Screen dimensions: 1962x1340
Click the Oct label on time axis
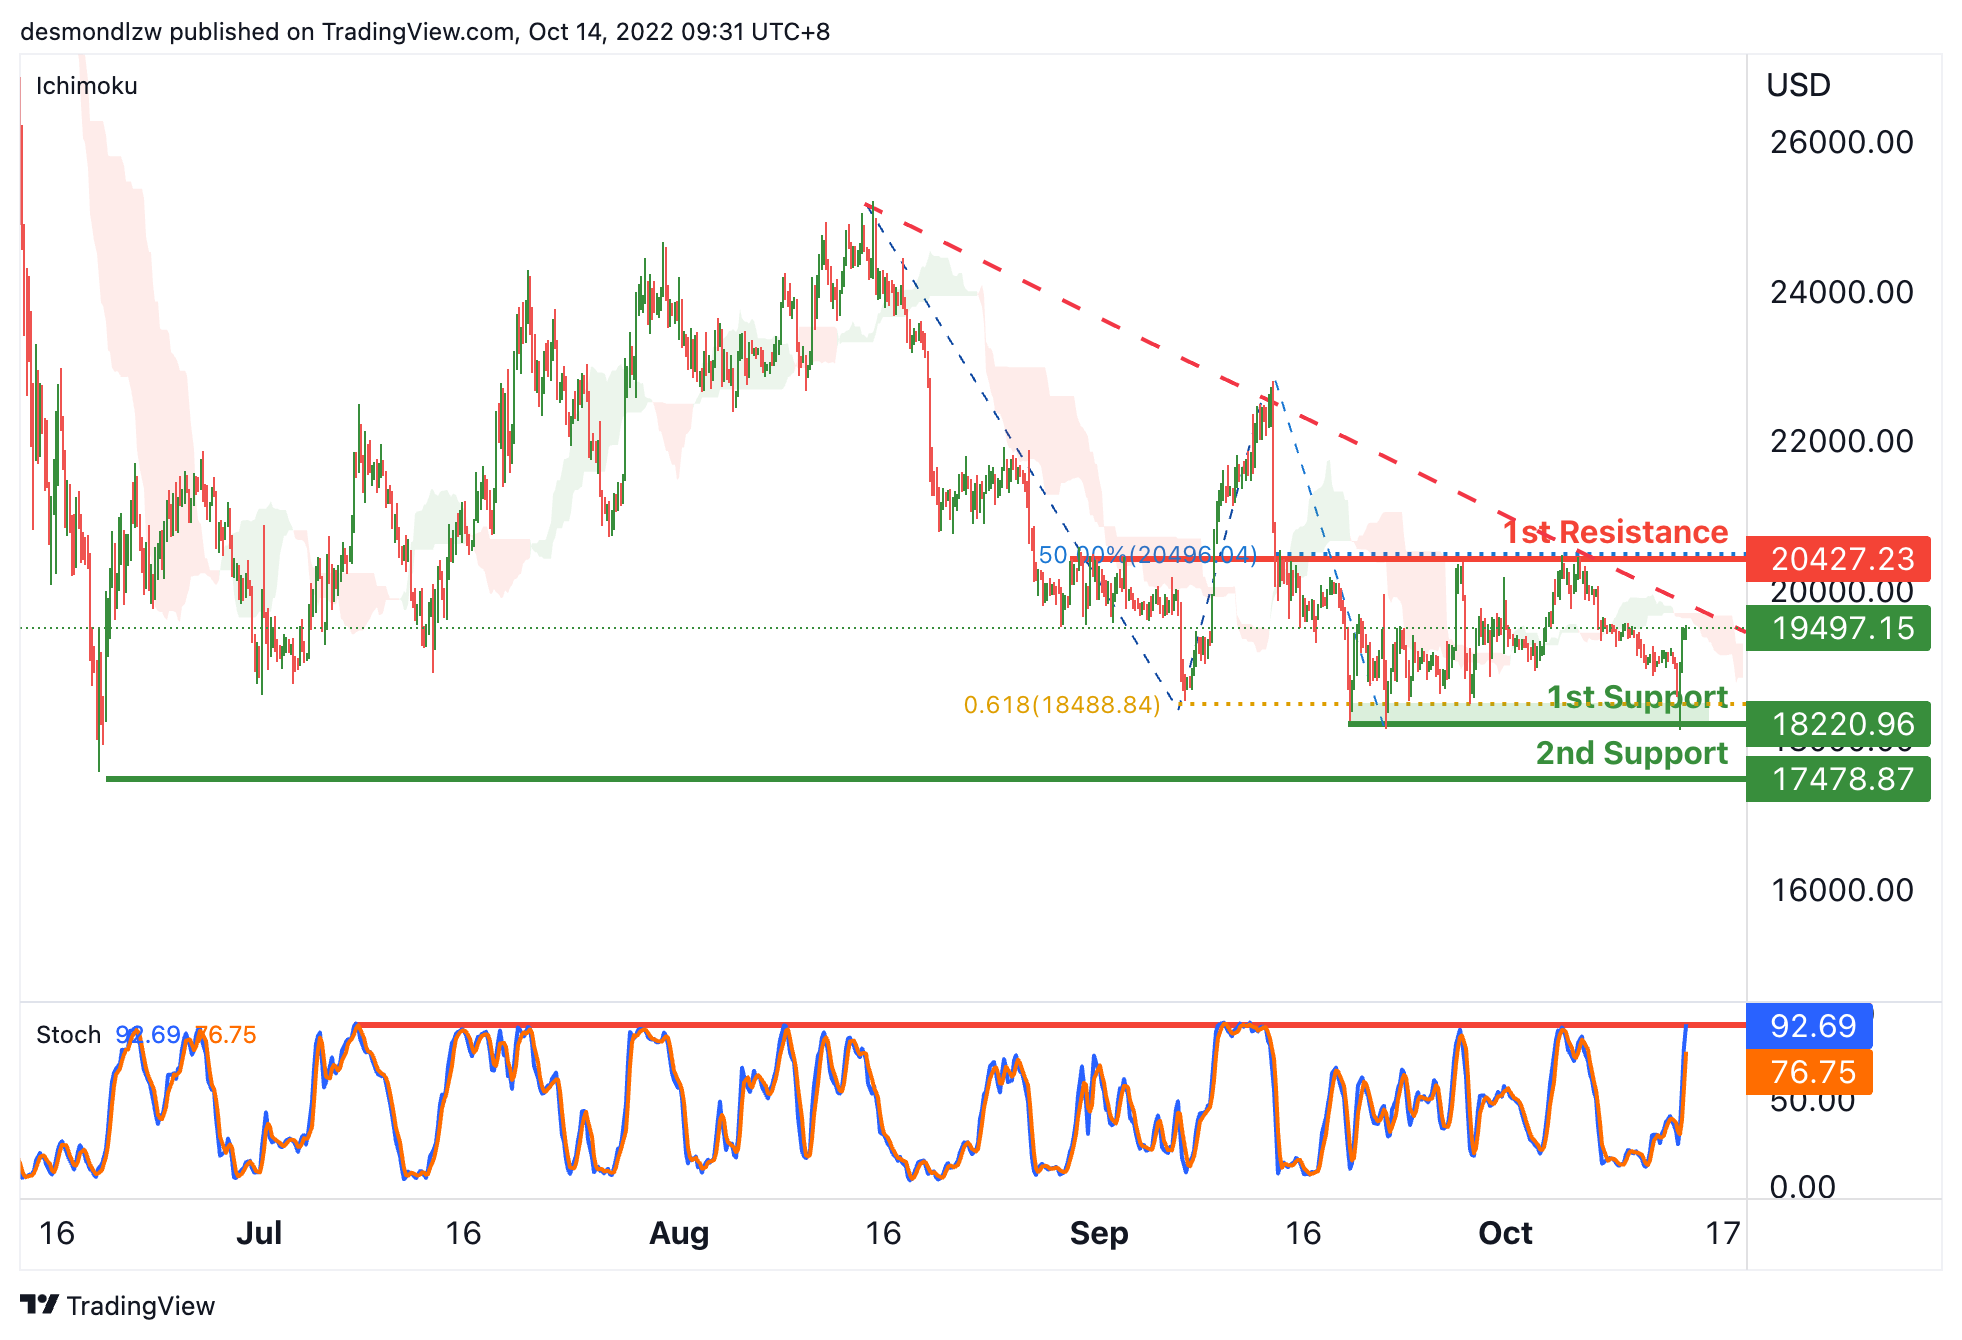click(1505, 1233)
